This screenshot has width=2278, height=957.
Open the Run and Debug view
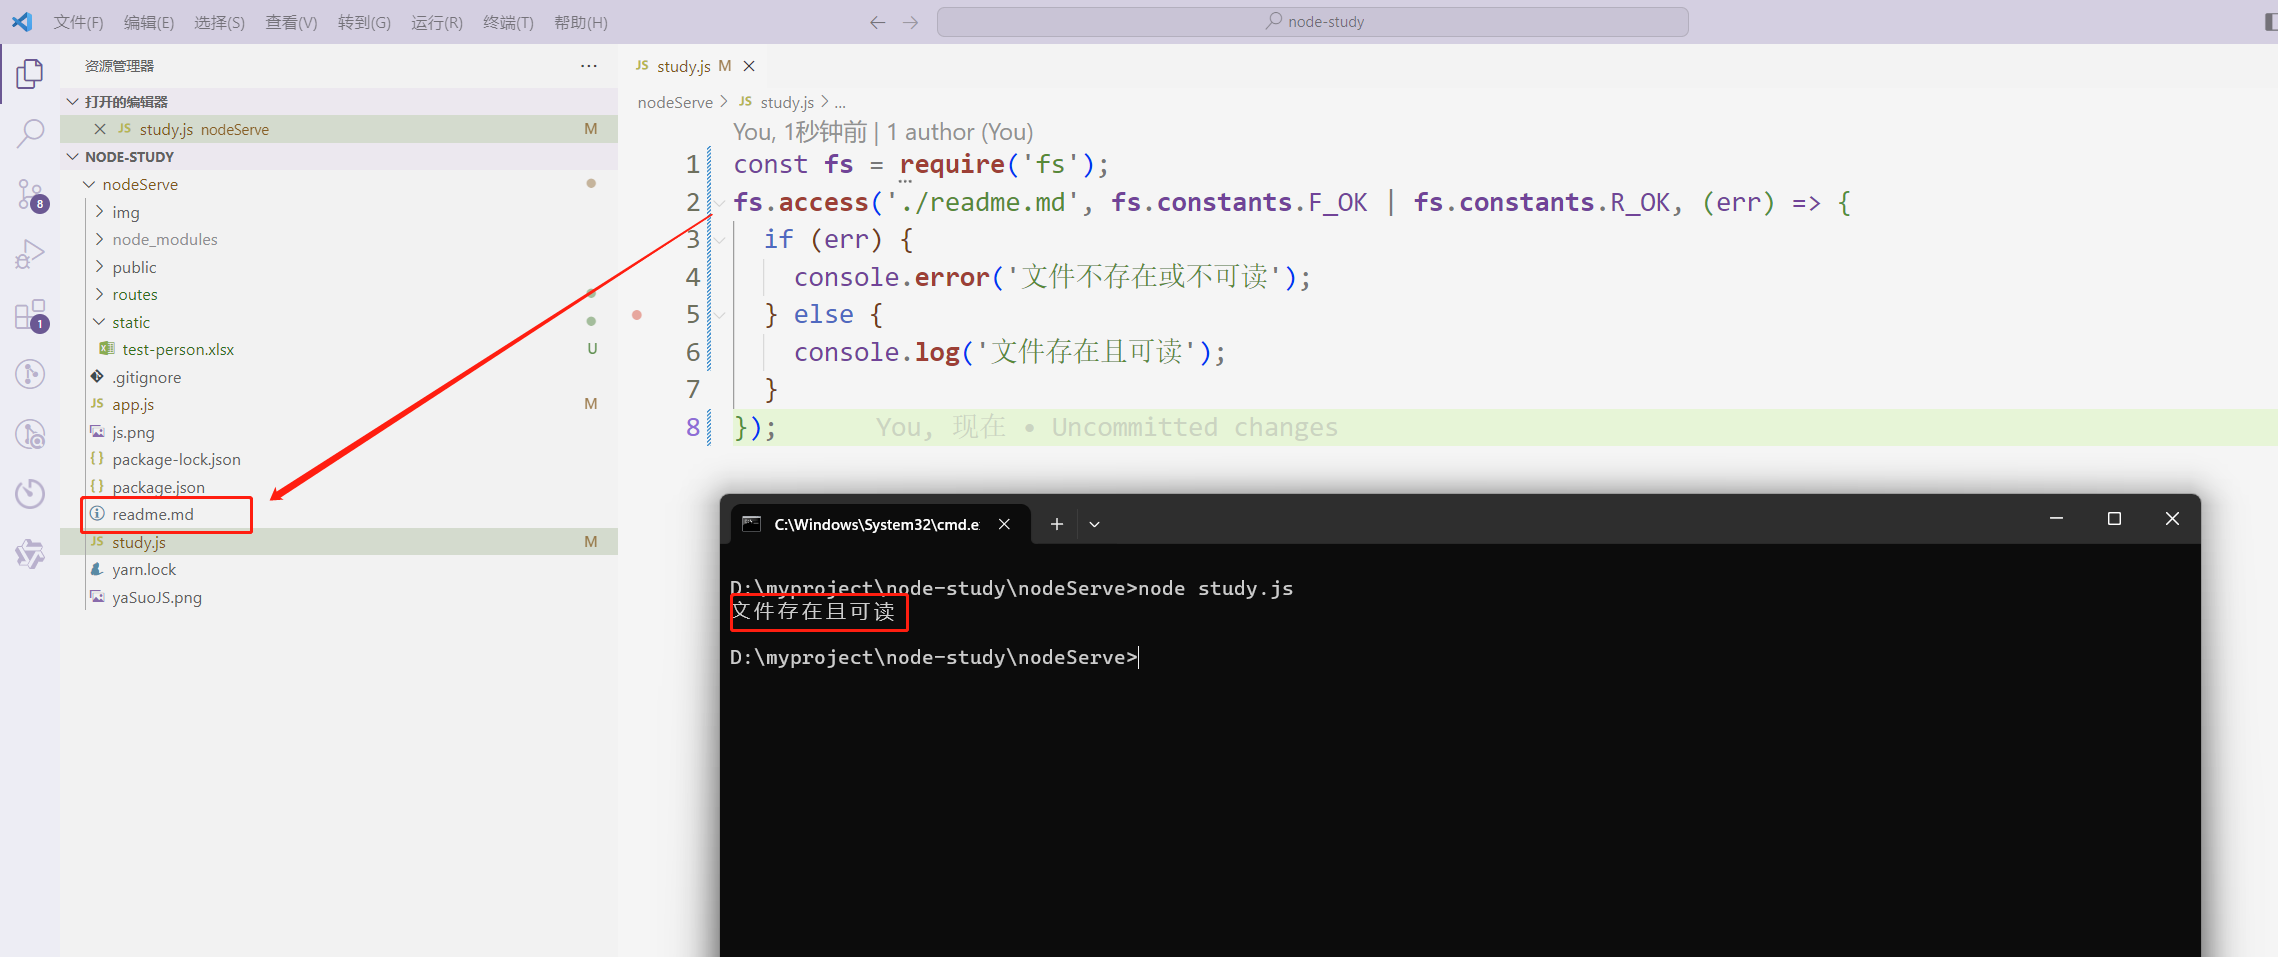30,254
